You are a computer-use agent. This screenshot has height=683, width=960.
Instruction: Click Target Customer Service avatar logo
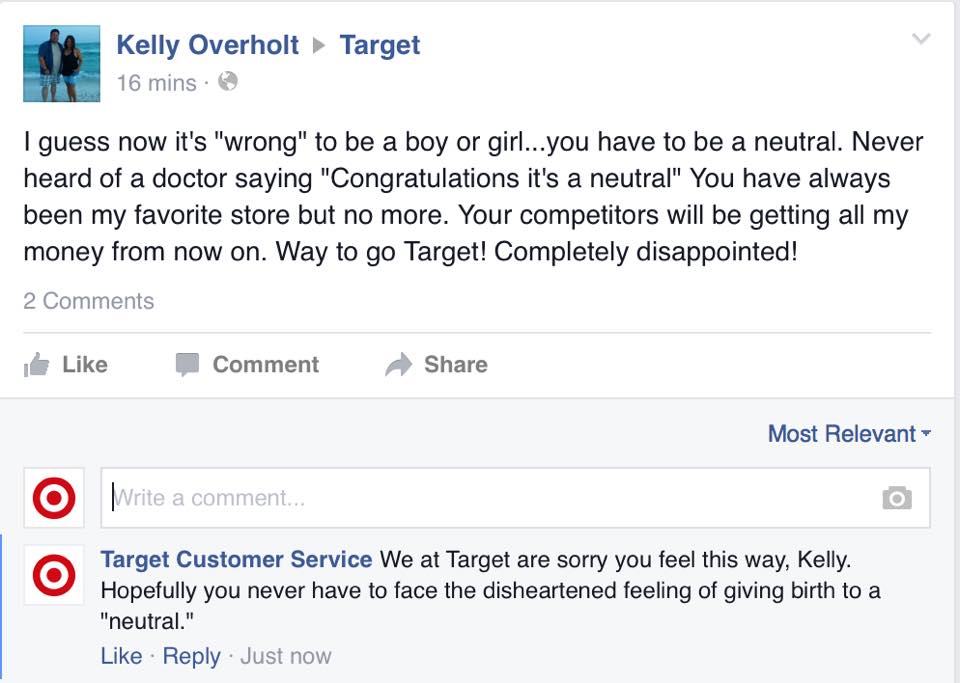coord(53,577)
